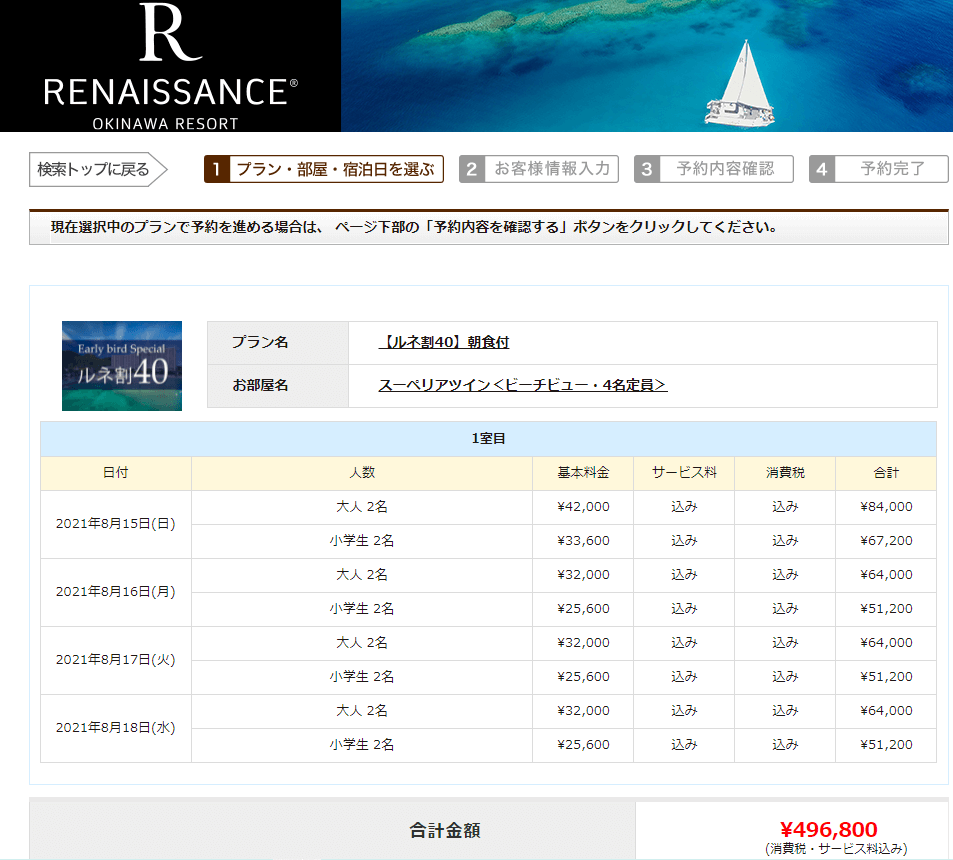The image size is (953, 860).
Task: Select step 2 お客様情報入力
Action: click(538, 169)
